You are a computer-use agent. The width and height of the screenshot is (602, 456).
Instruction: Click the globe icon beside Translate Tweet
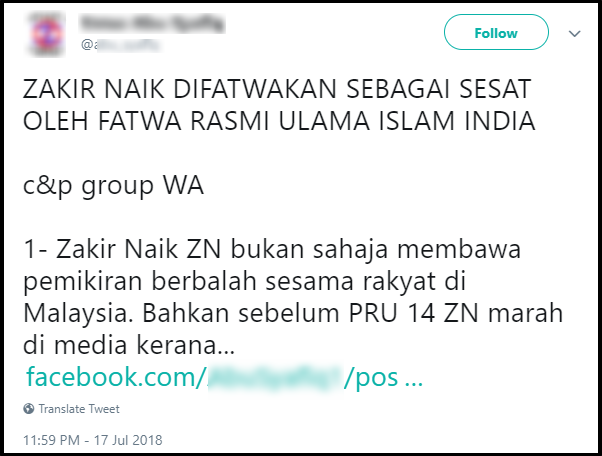coord(28,409)
